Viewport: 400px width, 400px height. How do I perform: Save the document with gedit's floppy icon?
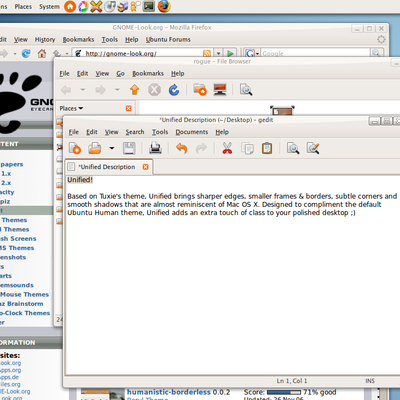point(129,148)
